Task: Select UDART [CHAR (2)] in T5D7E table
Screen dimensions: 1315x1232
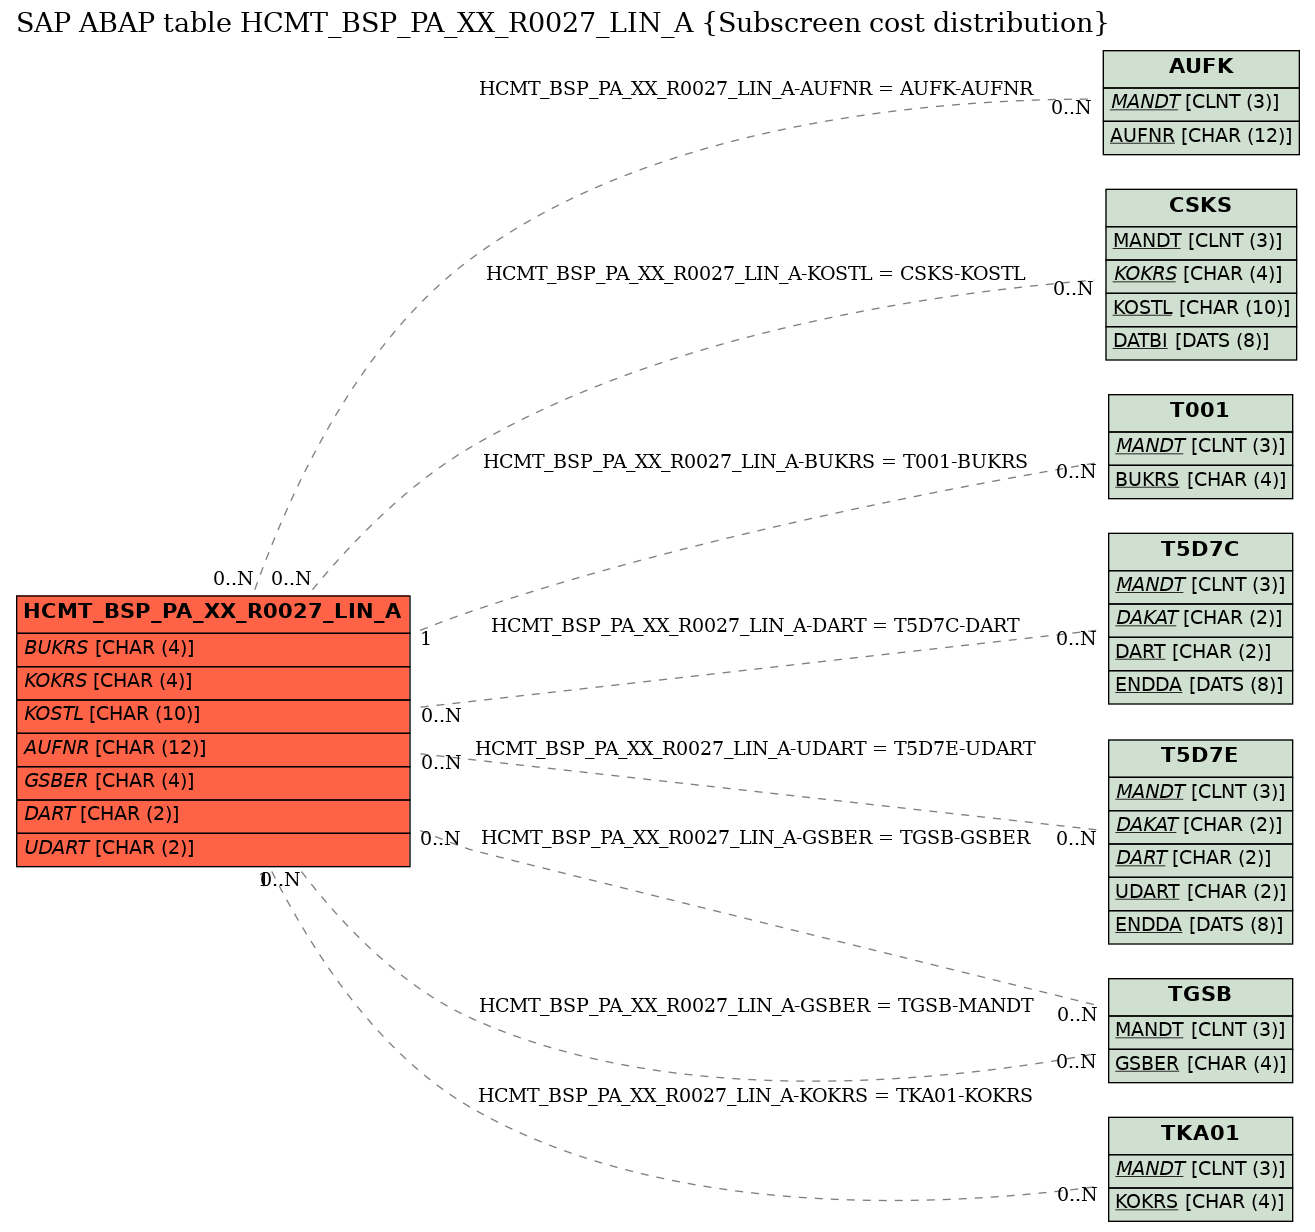Action: [1200, 892]
